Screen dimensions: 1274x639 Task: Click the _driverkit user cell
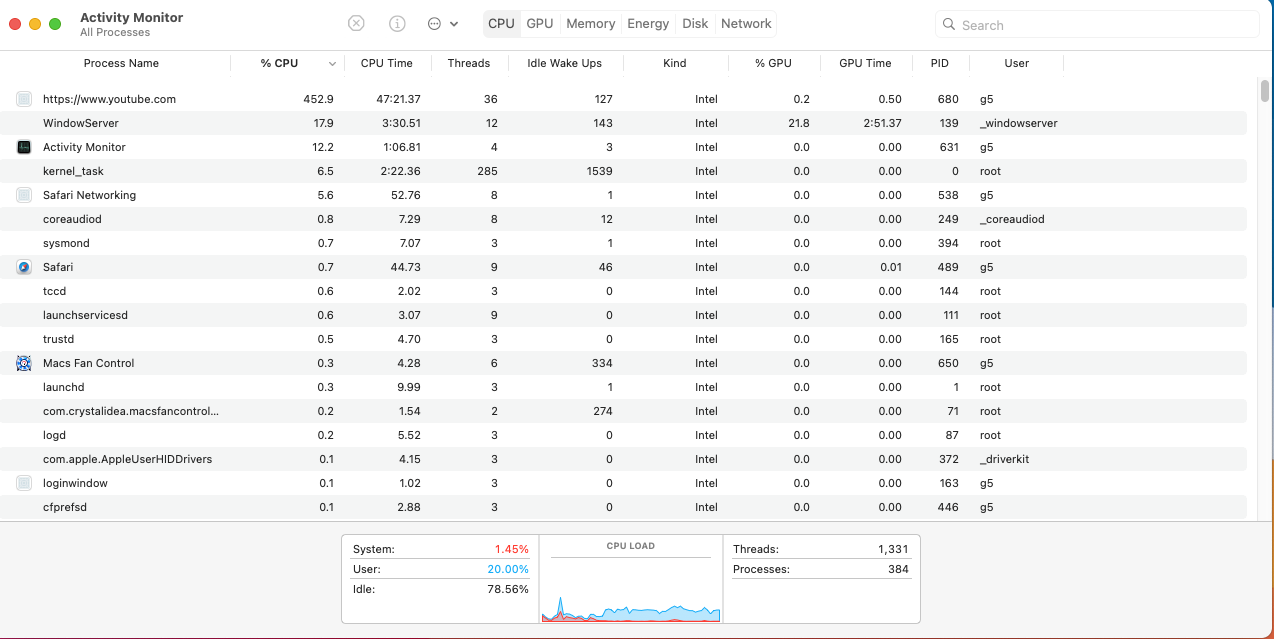pos(1004,459)
